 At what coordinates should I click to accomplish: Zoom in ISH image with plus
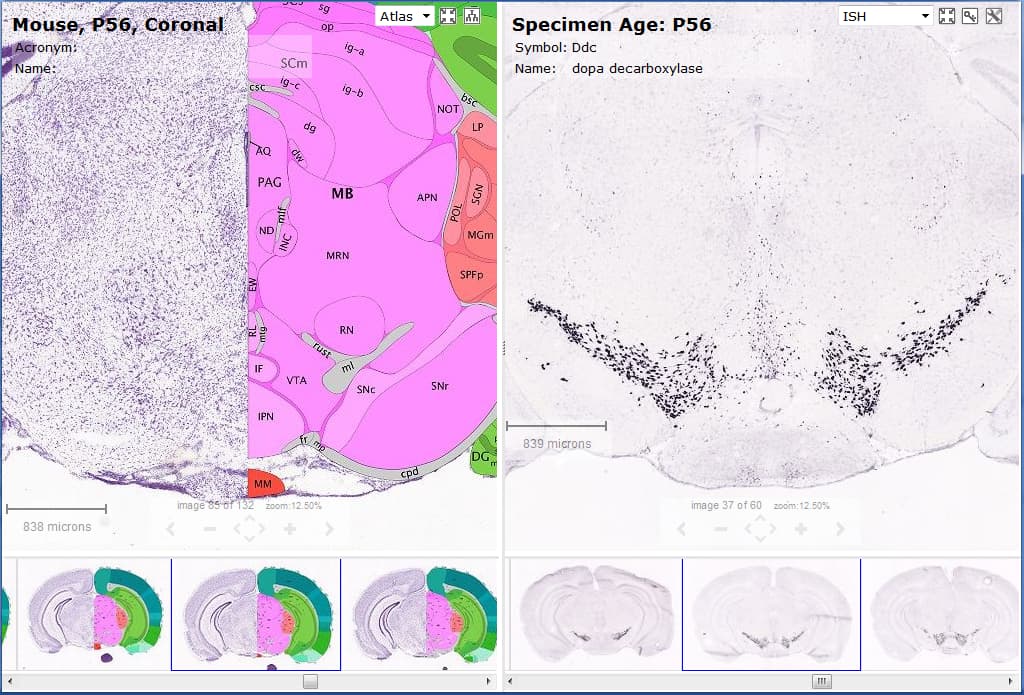click(x=801, y=528)
